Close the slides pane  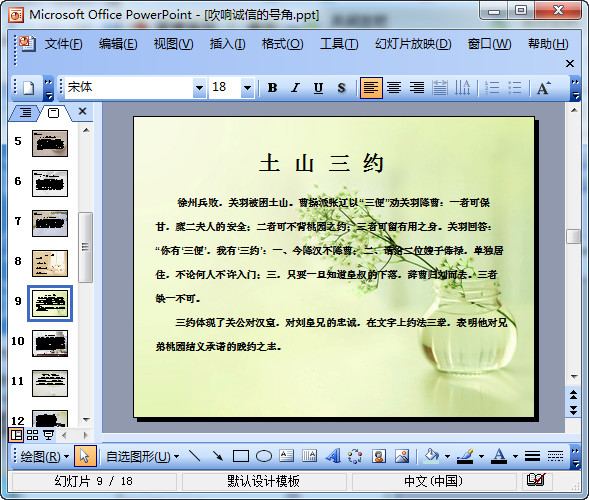[82, 111]
